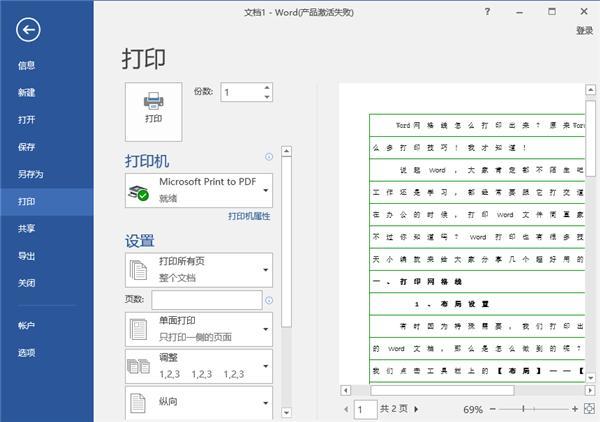
Task: Click the zoom slider handle
Action: pos(523,409)
